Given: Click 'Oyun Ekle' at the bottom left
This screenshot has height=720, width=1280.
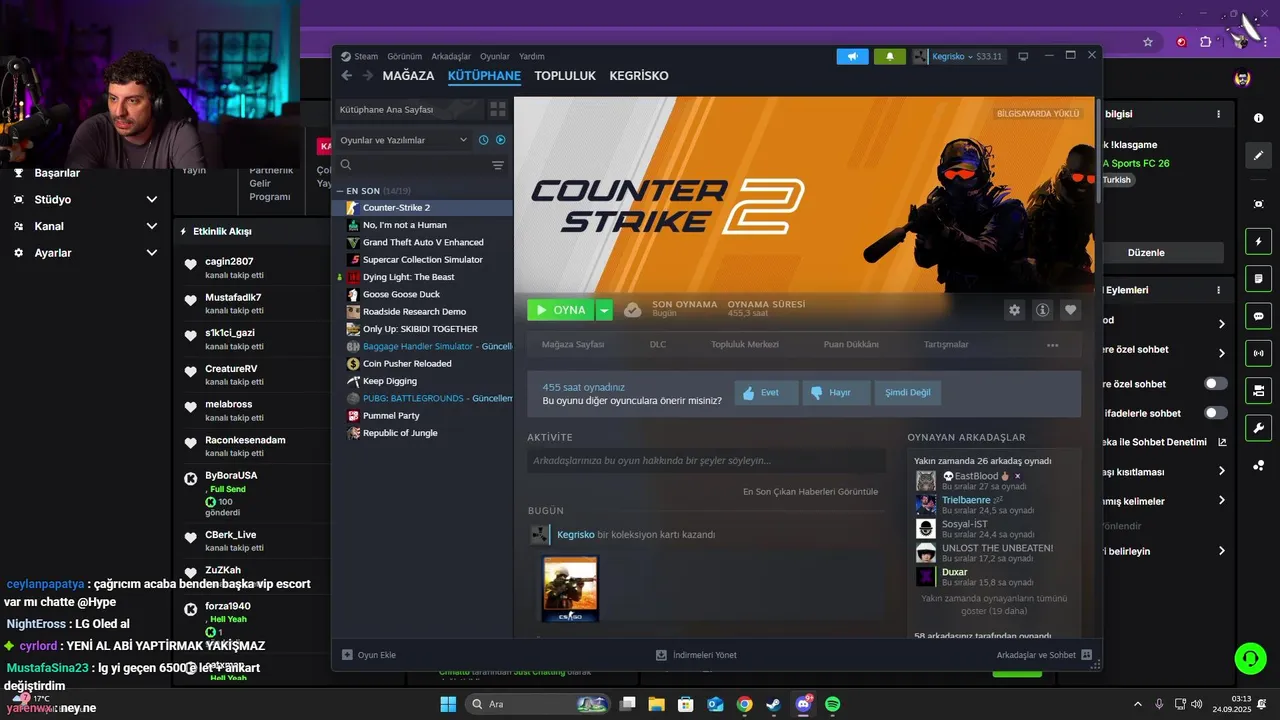Looking at the screenshot, I should (x=369, y=655).
